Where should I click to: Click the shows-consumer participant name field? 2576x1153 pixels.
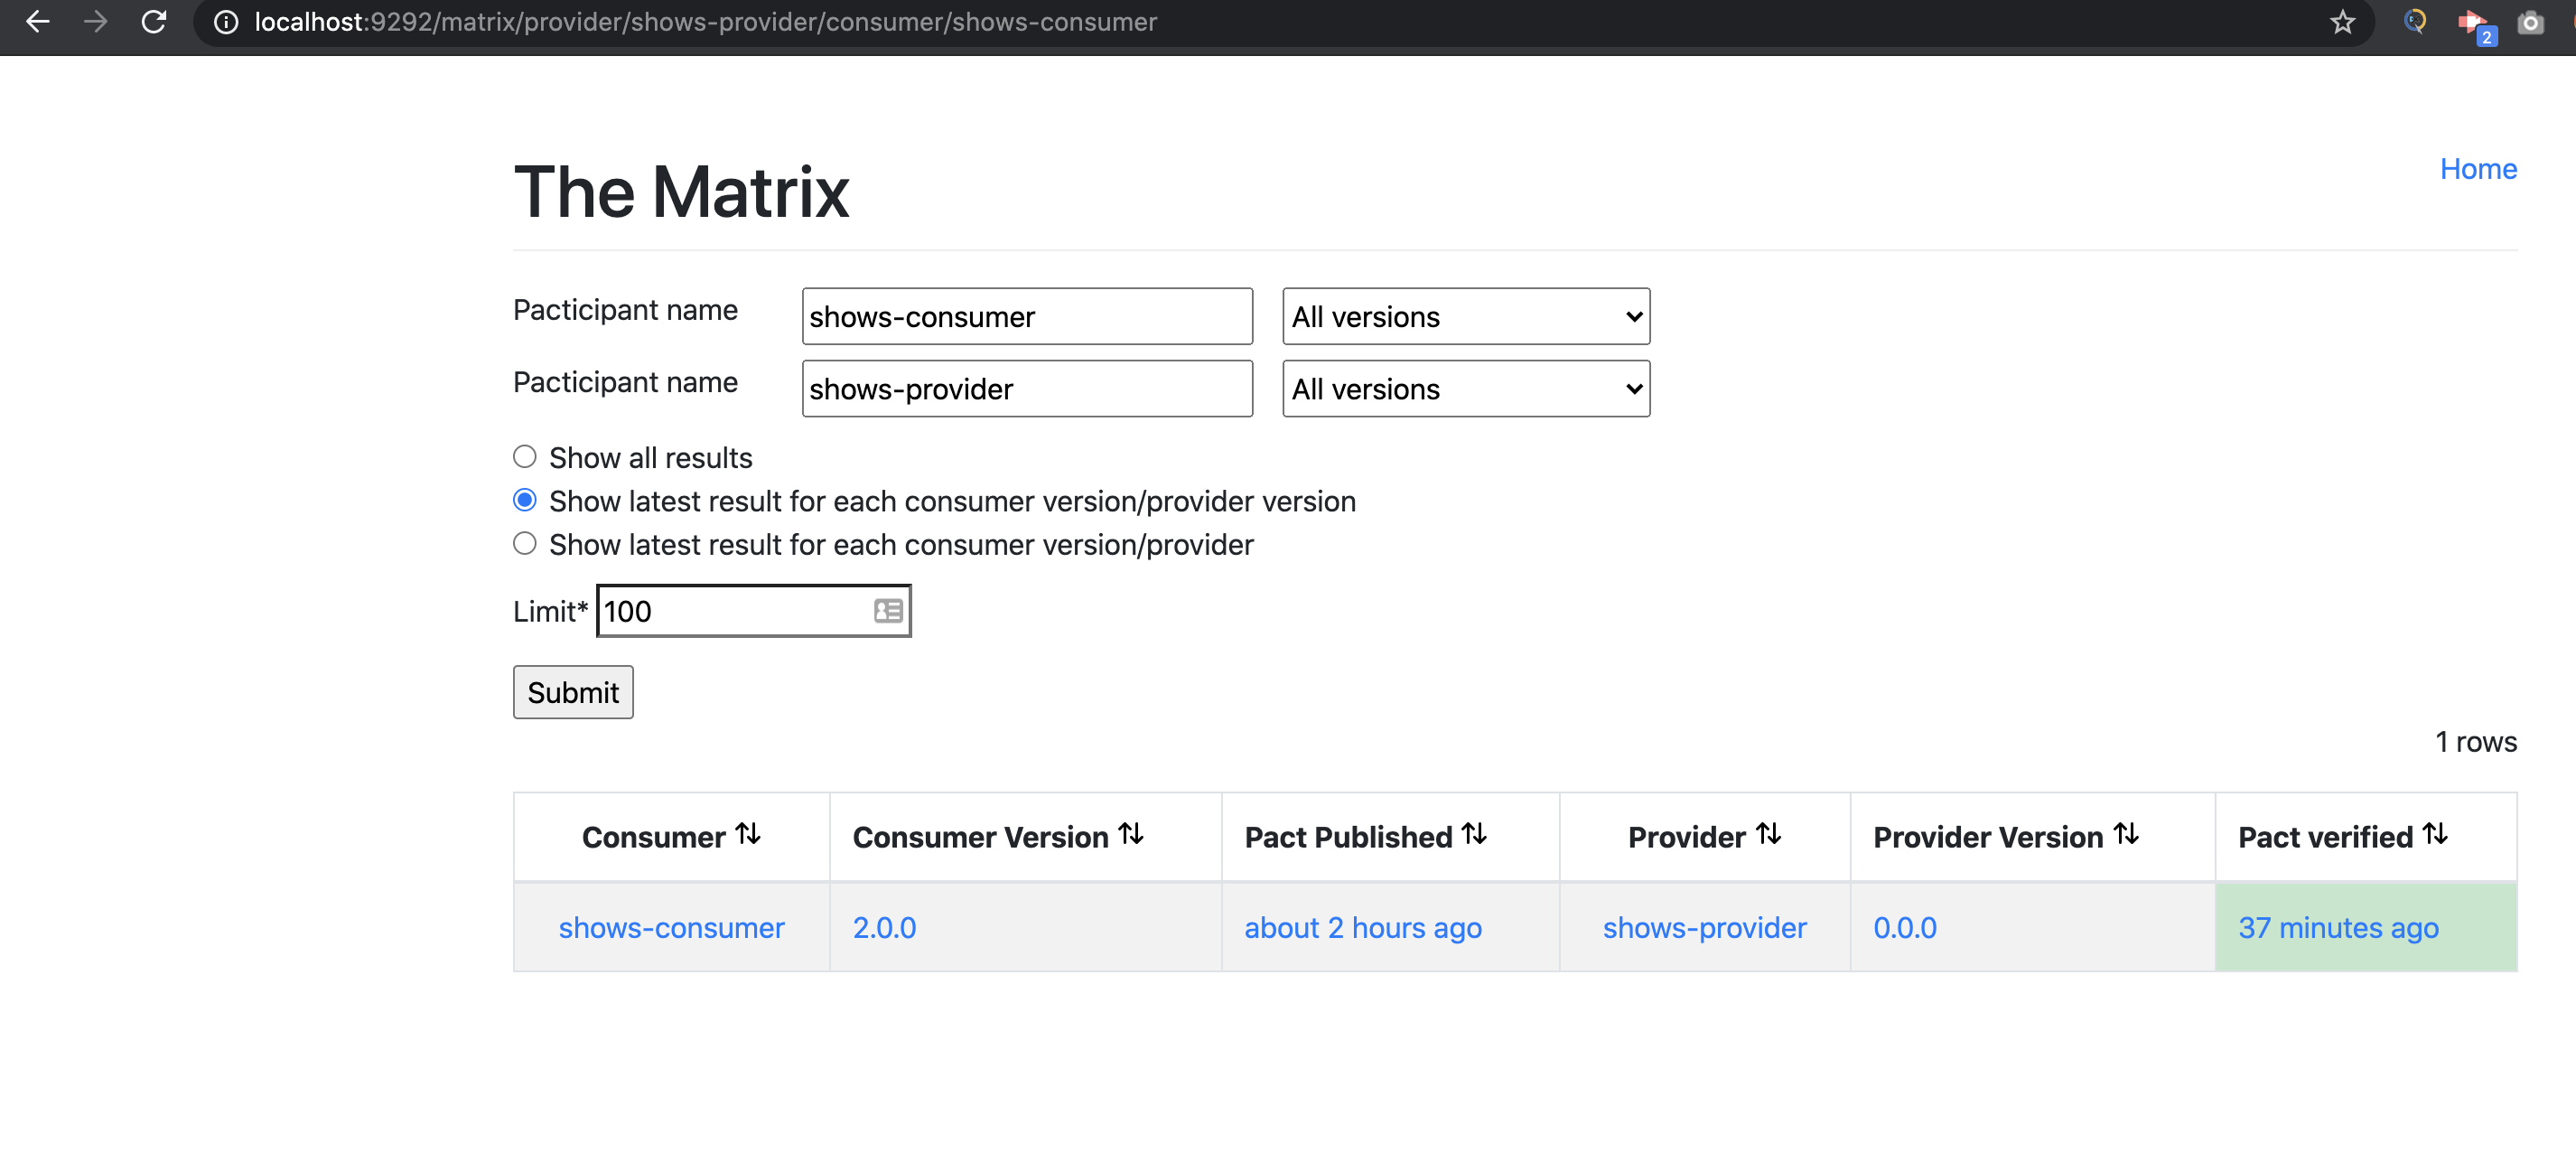point(1026,317)
